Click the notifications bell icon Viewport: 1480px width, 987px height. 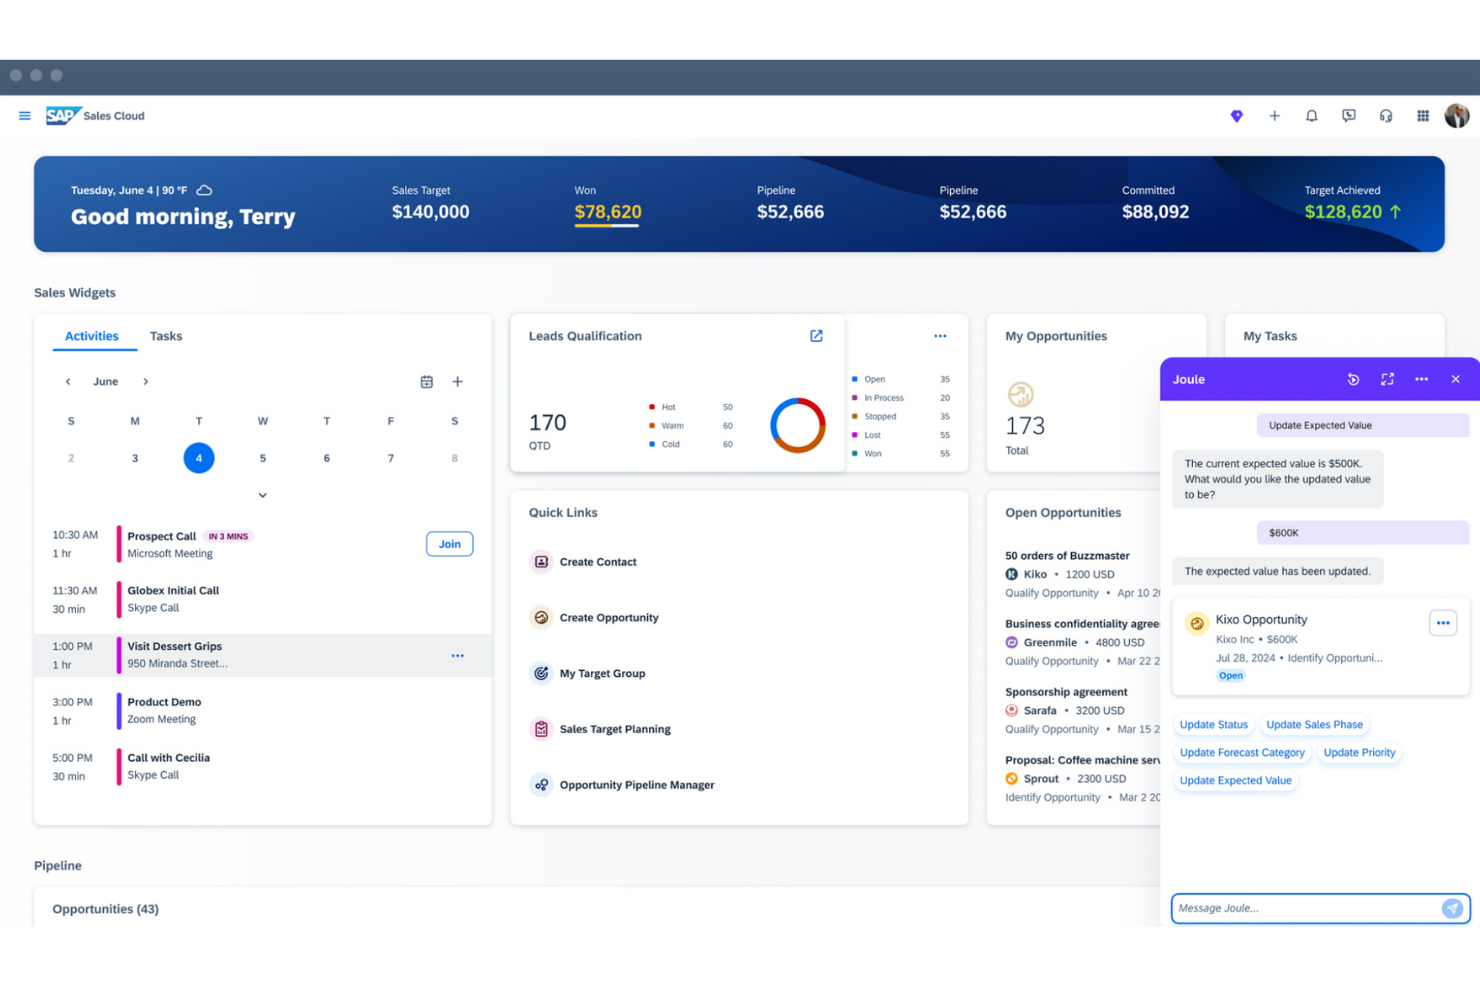tap(1311, 115)
